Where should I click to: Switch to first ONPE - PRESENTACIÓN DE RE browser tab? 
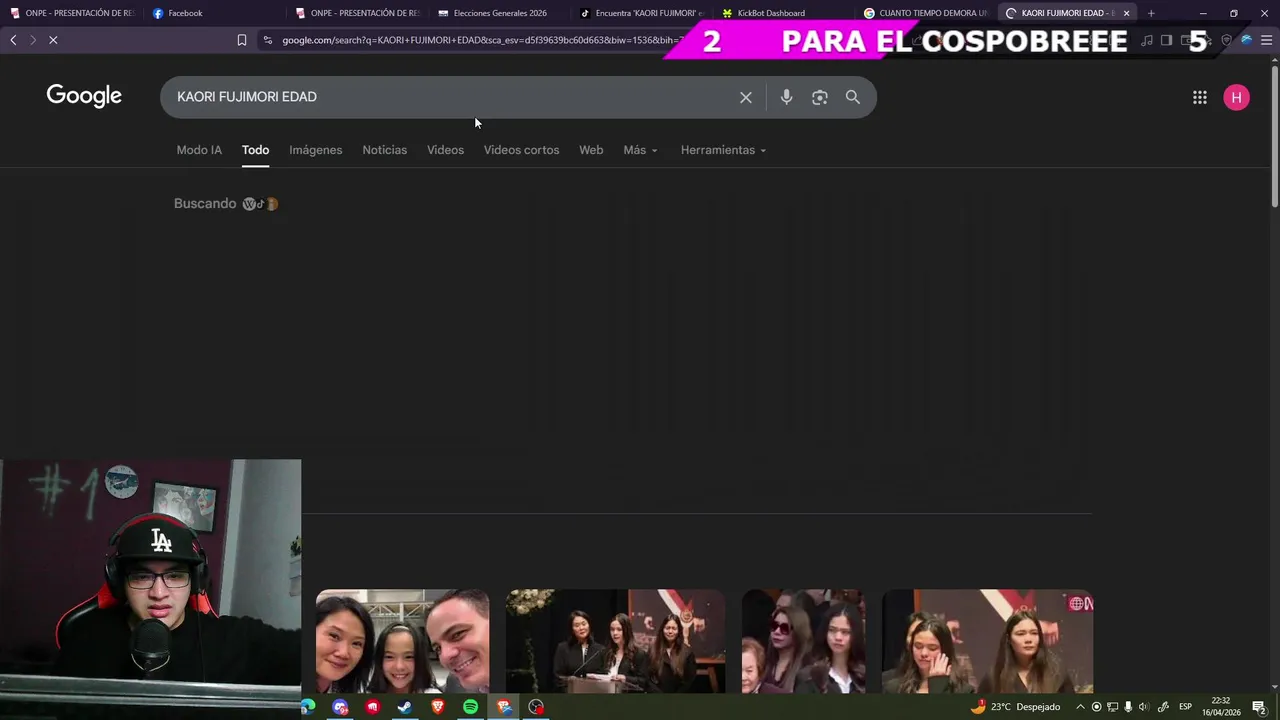click(x=72, y=13)
